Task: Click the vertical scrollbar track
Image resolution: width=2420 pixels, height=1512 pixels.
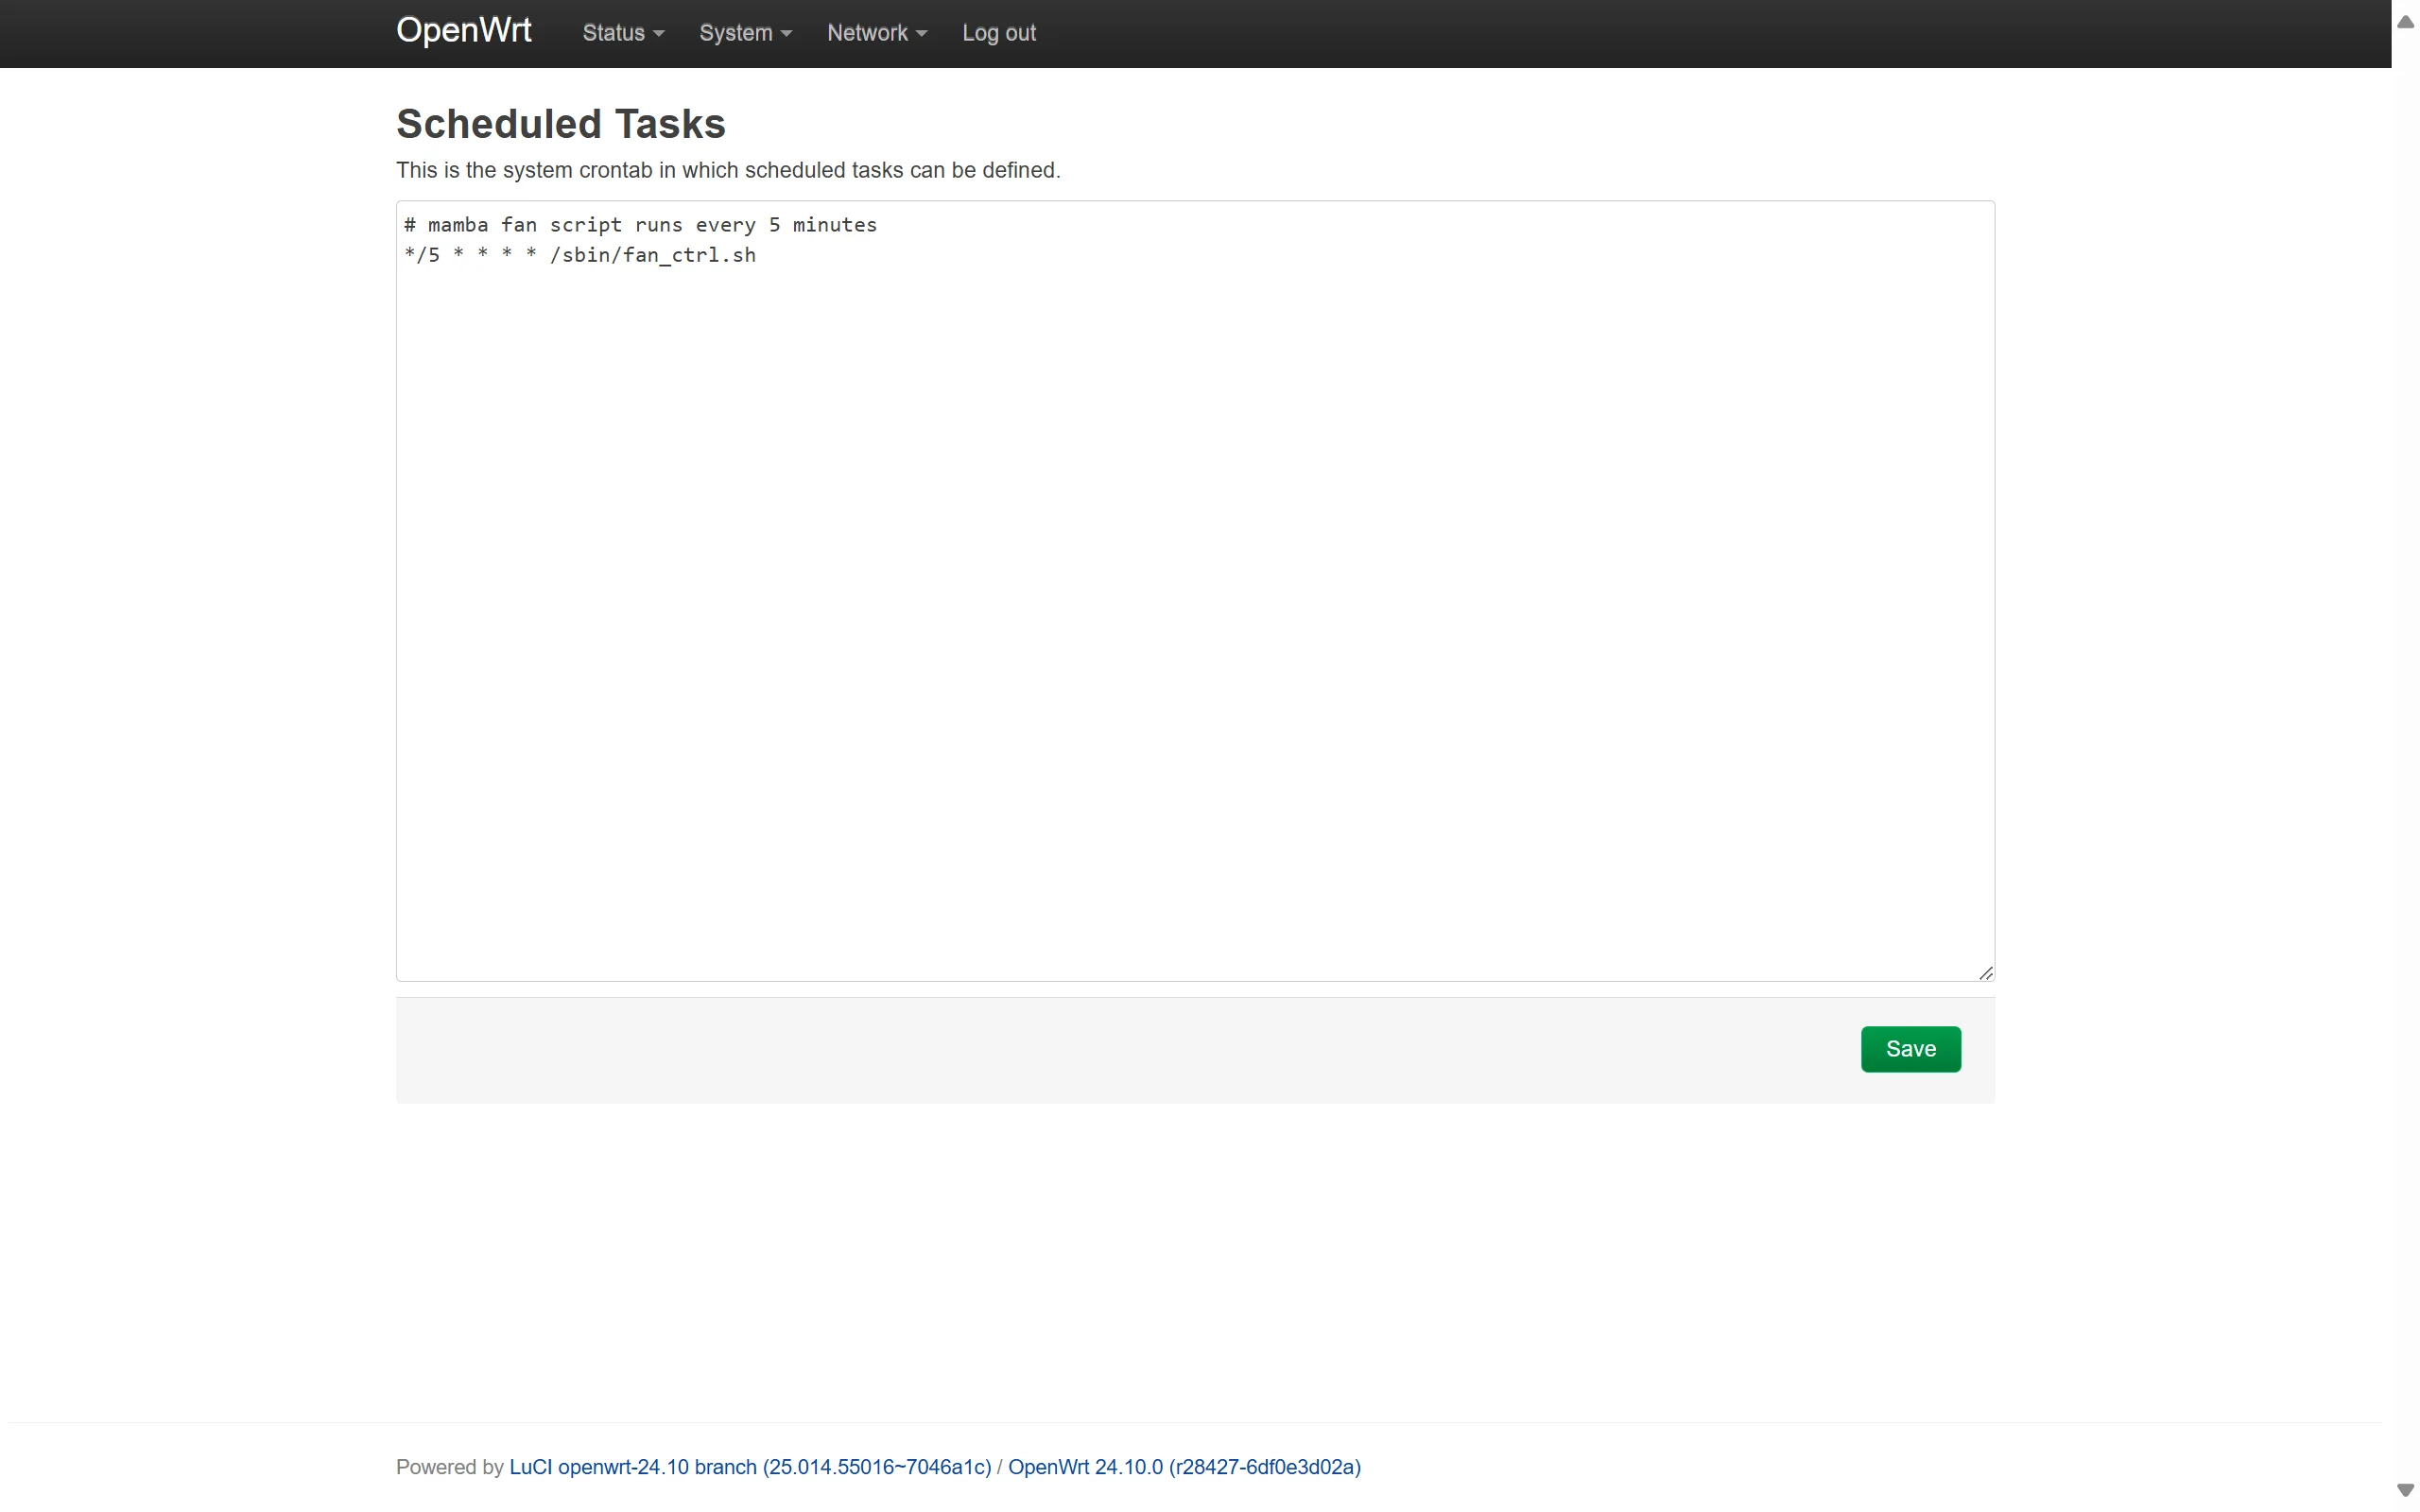Action: (x=2405, y=756)
